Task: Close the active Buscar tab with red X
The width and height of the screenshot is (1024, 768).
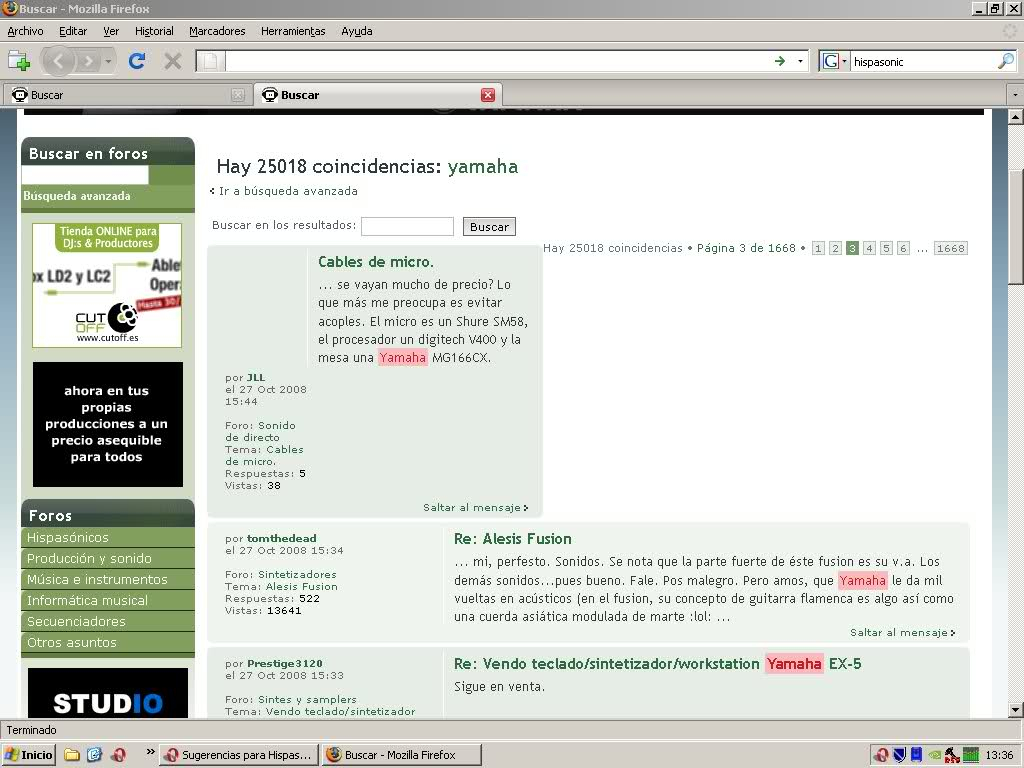Action: (488, 95)
